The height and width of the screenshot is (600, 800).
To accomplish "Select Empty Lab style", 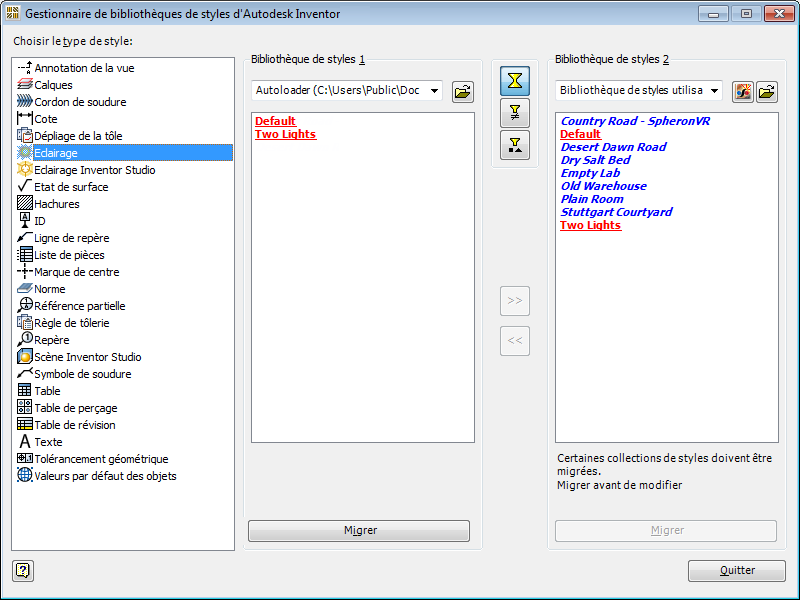I will (x=590, y=173).
